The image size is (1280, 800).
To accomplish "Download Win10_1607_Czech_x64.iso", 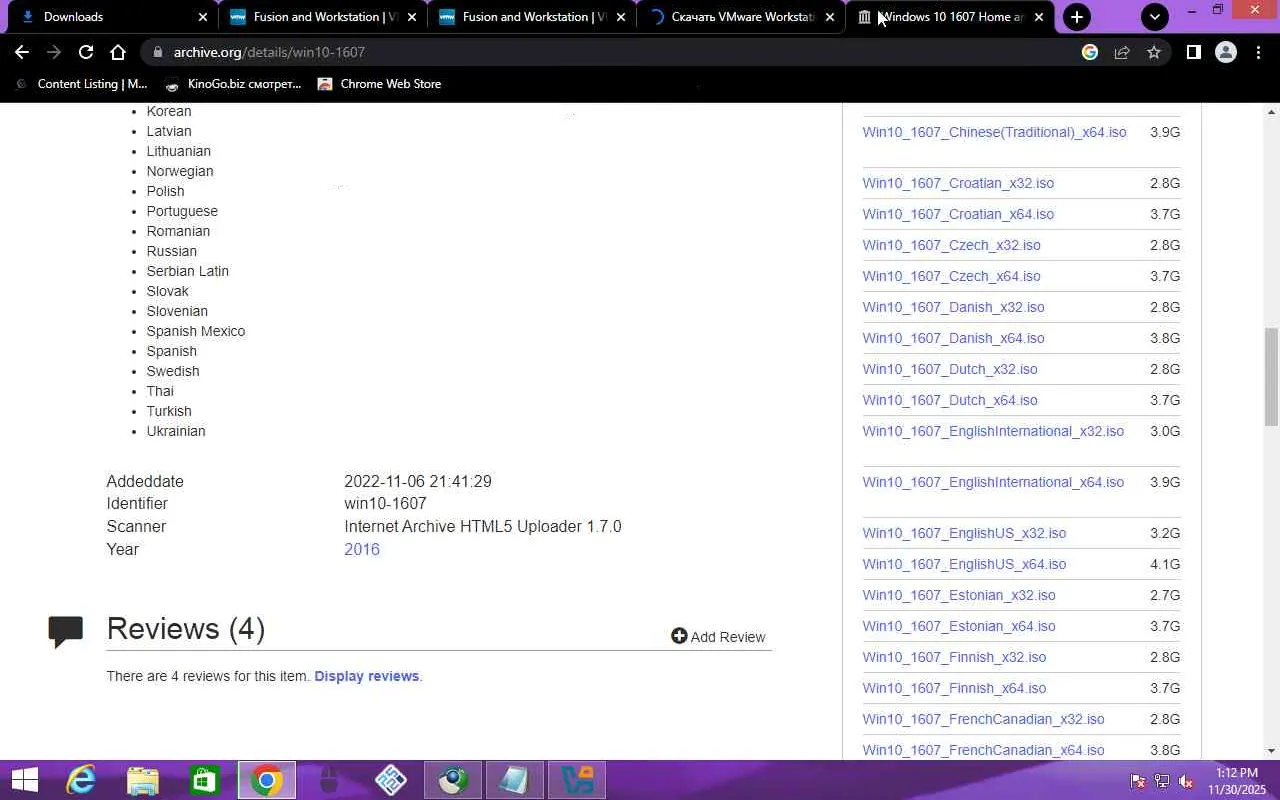I will click(x=951, y=276).
